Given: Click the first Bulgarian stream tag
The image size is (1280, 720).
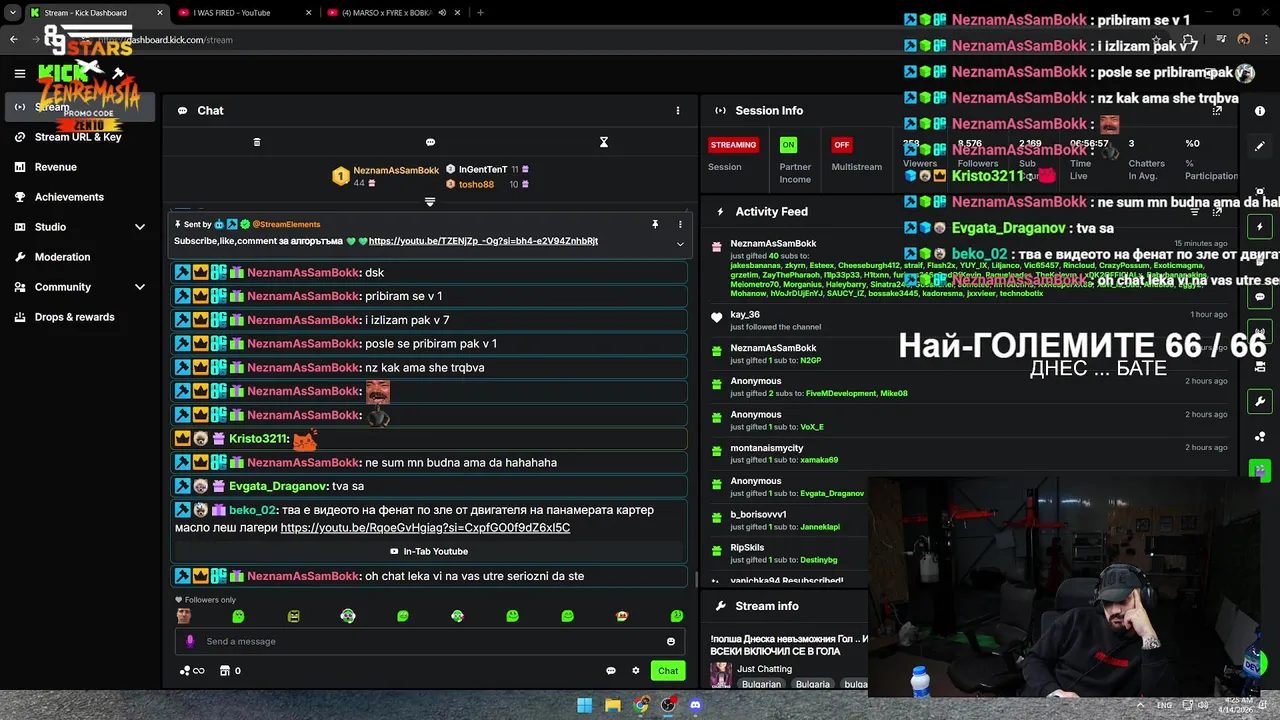Looking at the screenshot, I should (761, 684).
